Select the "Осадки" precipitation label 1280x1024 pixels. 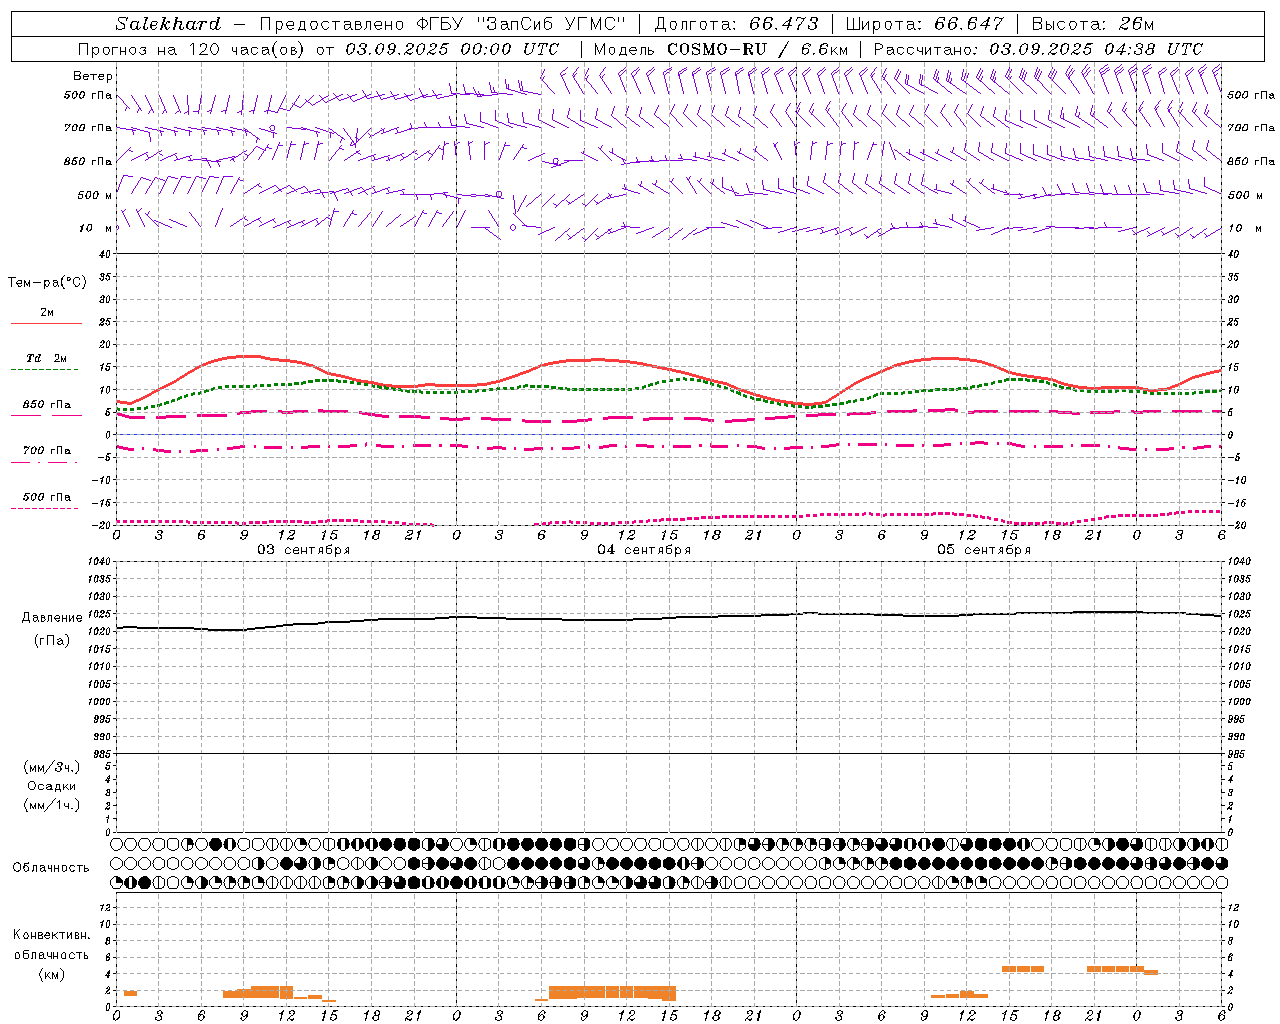[52, 786]
